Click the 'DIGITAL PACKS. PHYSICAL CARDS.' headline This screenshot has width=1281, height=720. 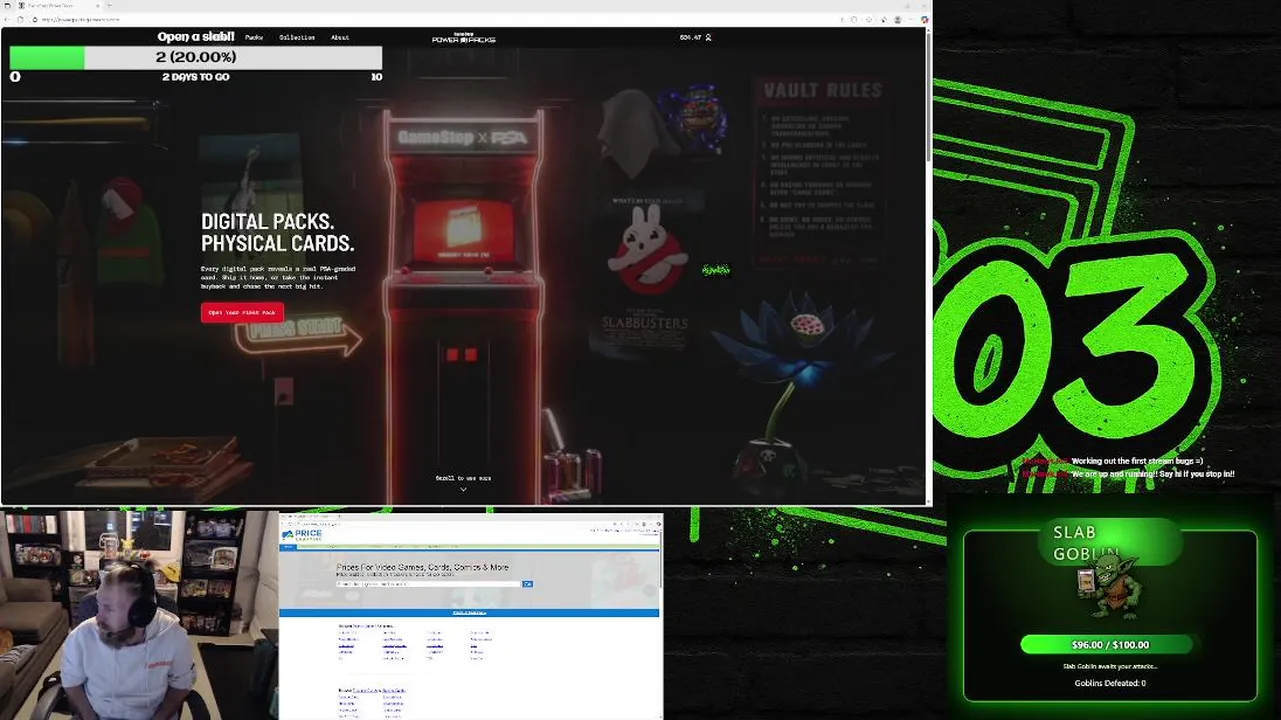(278, 233)
